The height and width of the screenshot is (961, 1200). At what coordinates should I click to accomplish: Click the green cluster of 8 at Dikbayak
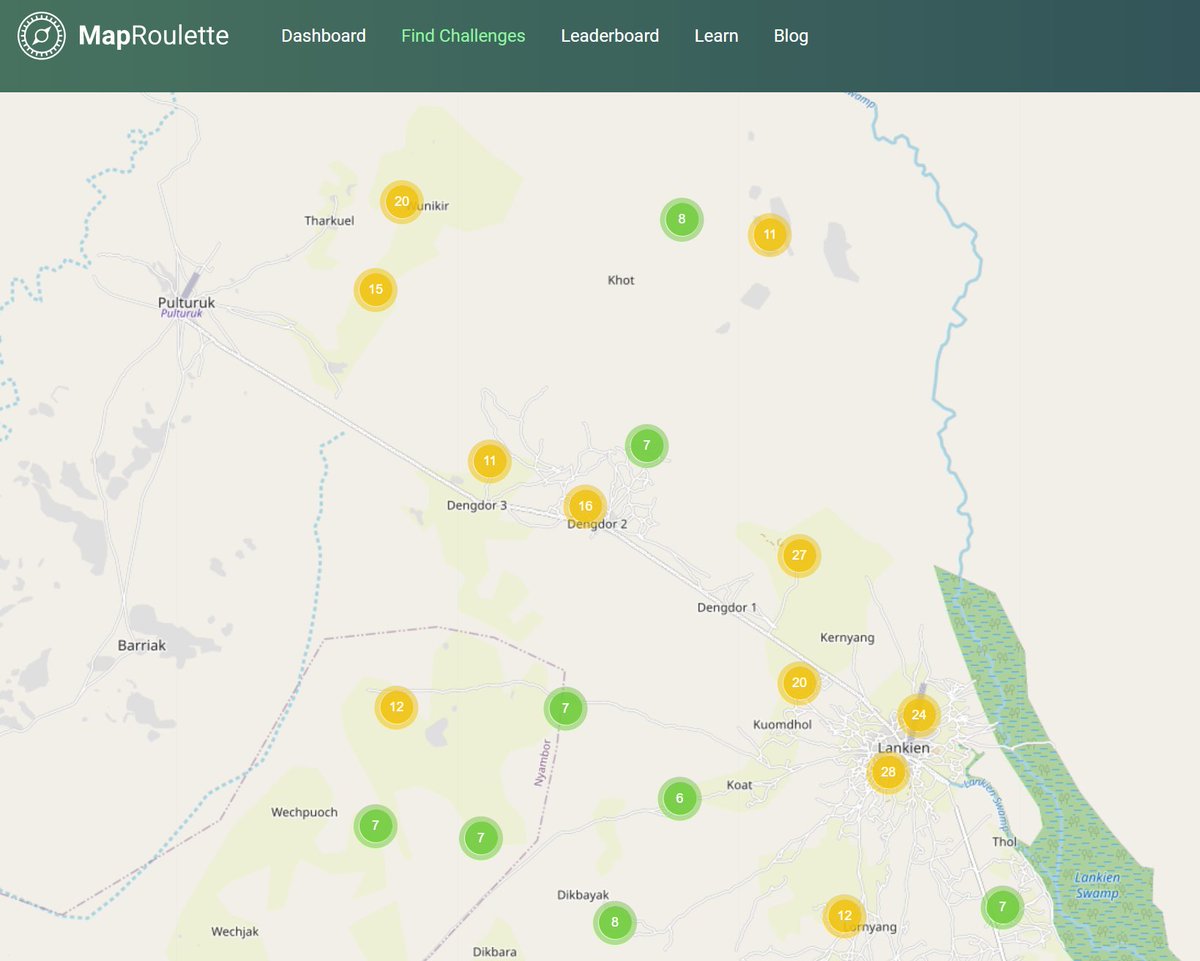614,922
